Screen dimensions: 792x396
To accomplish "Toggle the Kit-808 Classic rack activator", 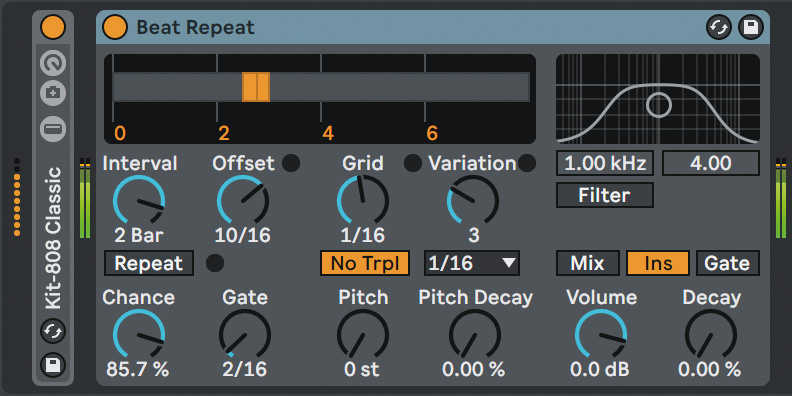I will 53,27.
